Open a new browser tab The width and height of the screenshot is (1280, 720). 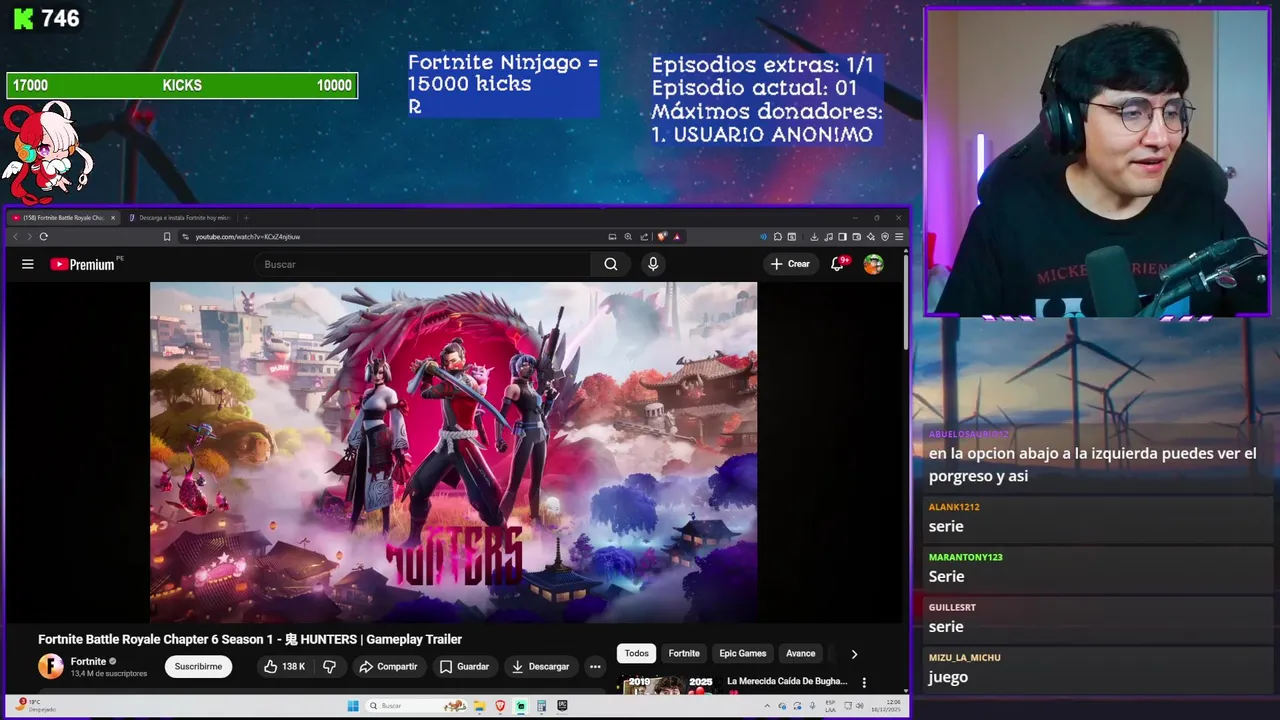[246, 217]
